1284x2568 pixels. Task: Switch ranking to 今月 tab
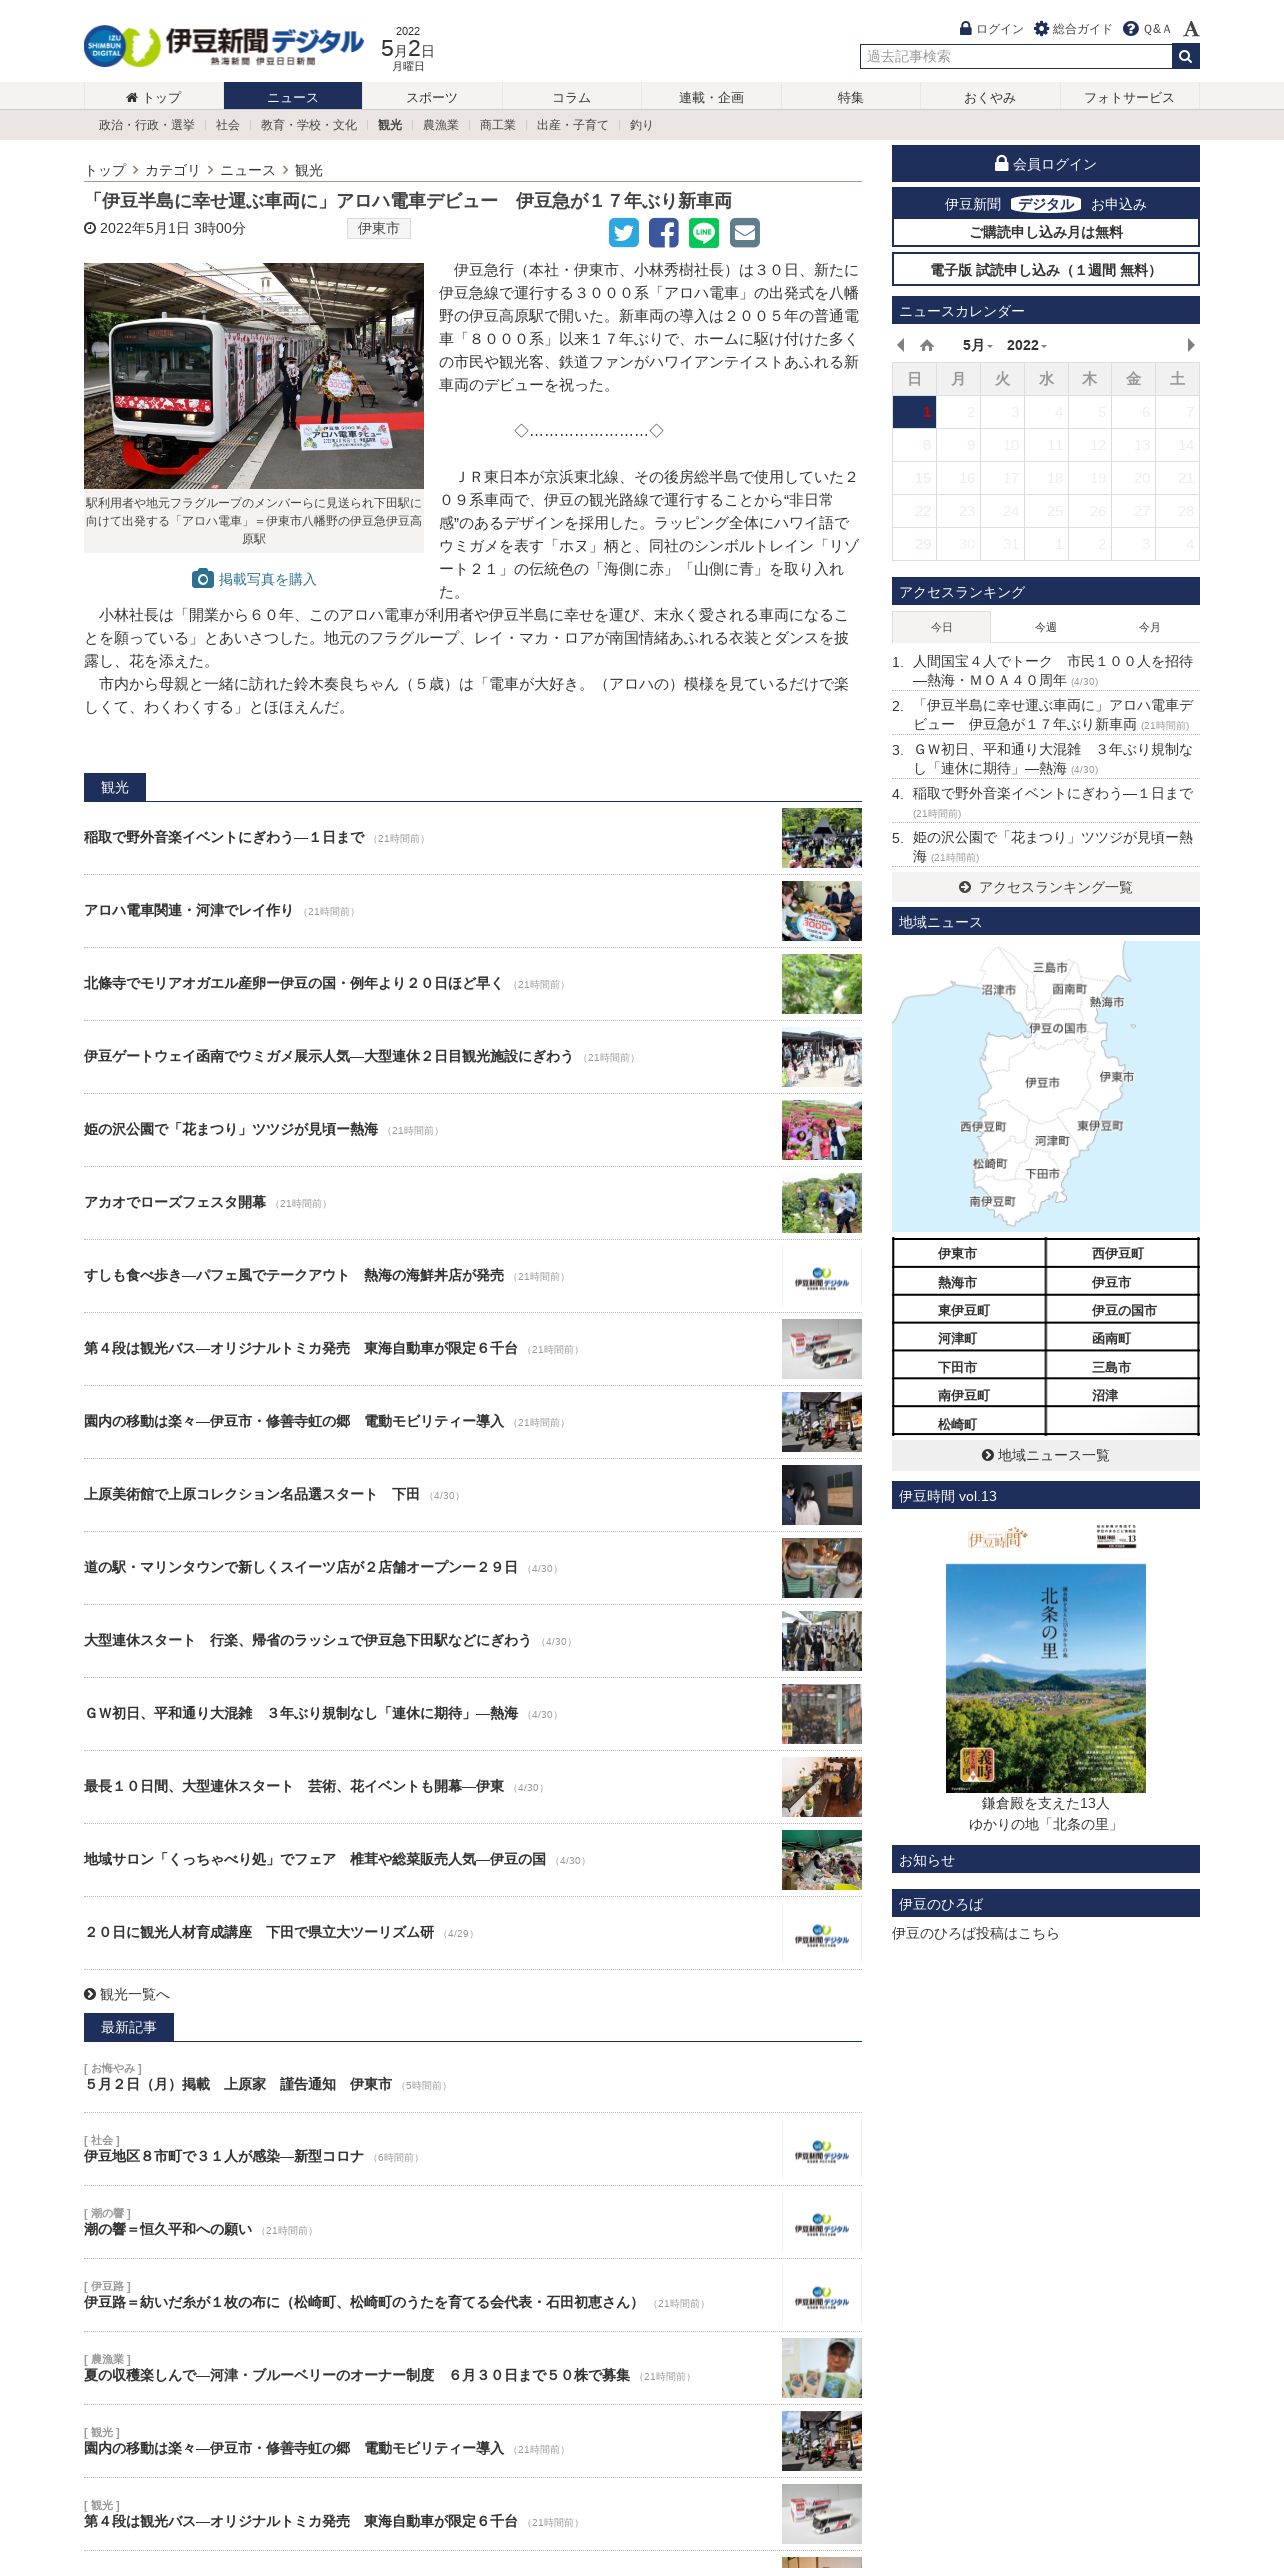click(1149, 627)
